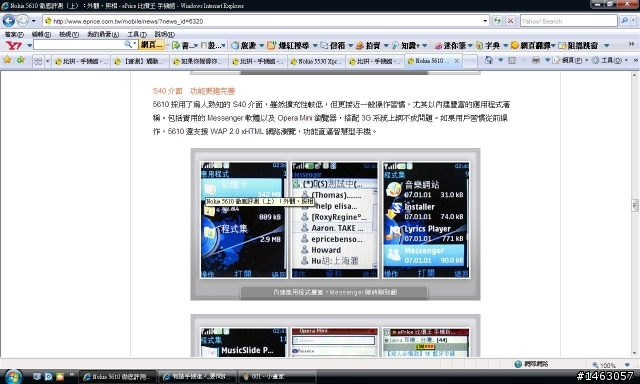Viewport: 640px width, 384px height.
Task: Expand the 阻擋視窗 dropdown arrow
Action: click(607, 46)
